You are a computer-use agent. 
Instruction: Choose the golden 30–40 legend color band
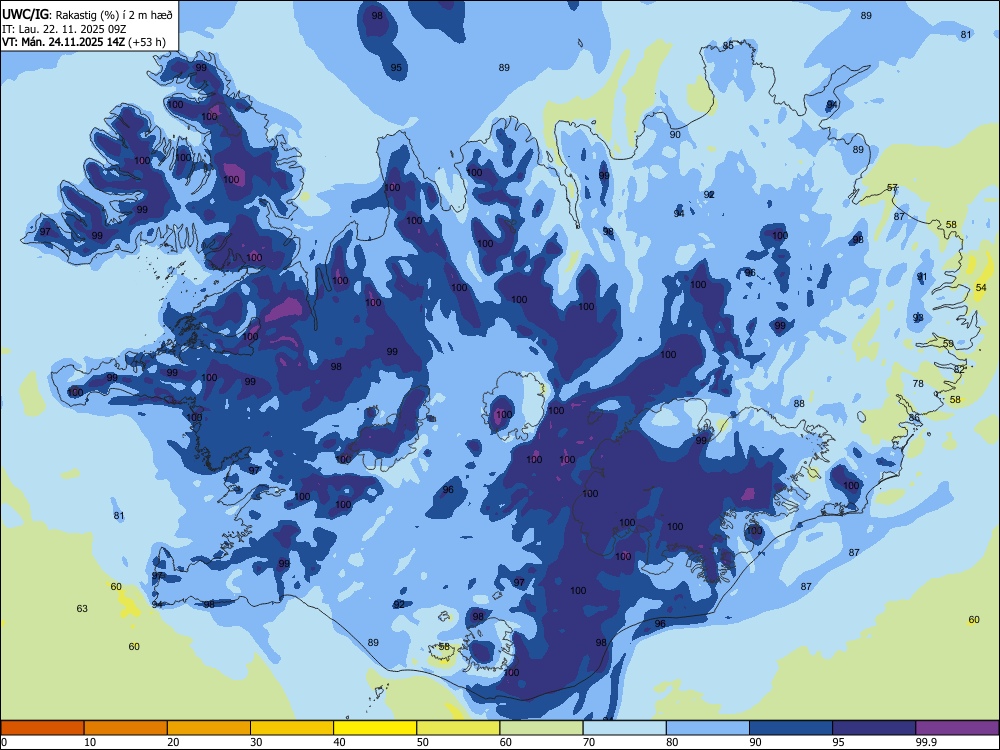click(292, 728)
